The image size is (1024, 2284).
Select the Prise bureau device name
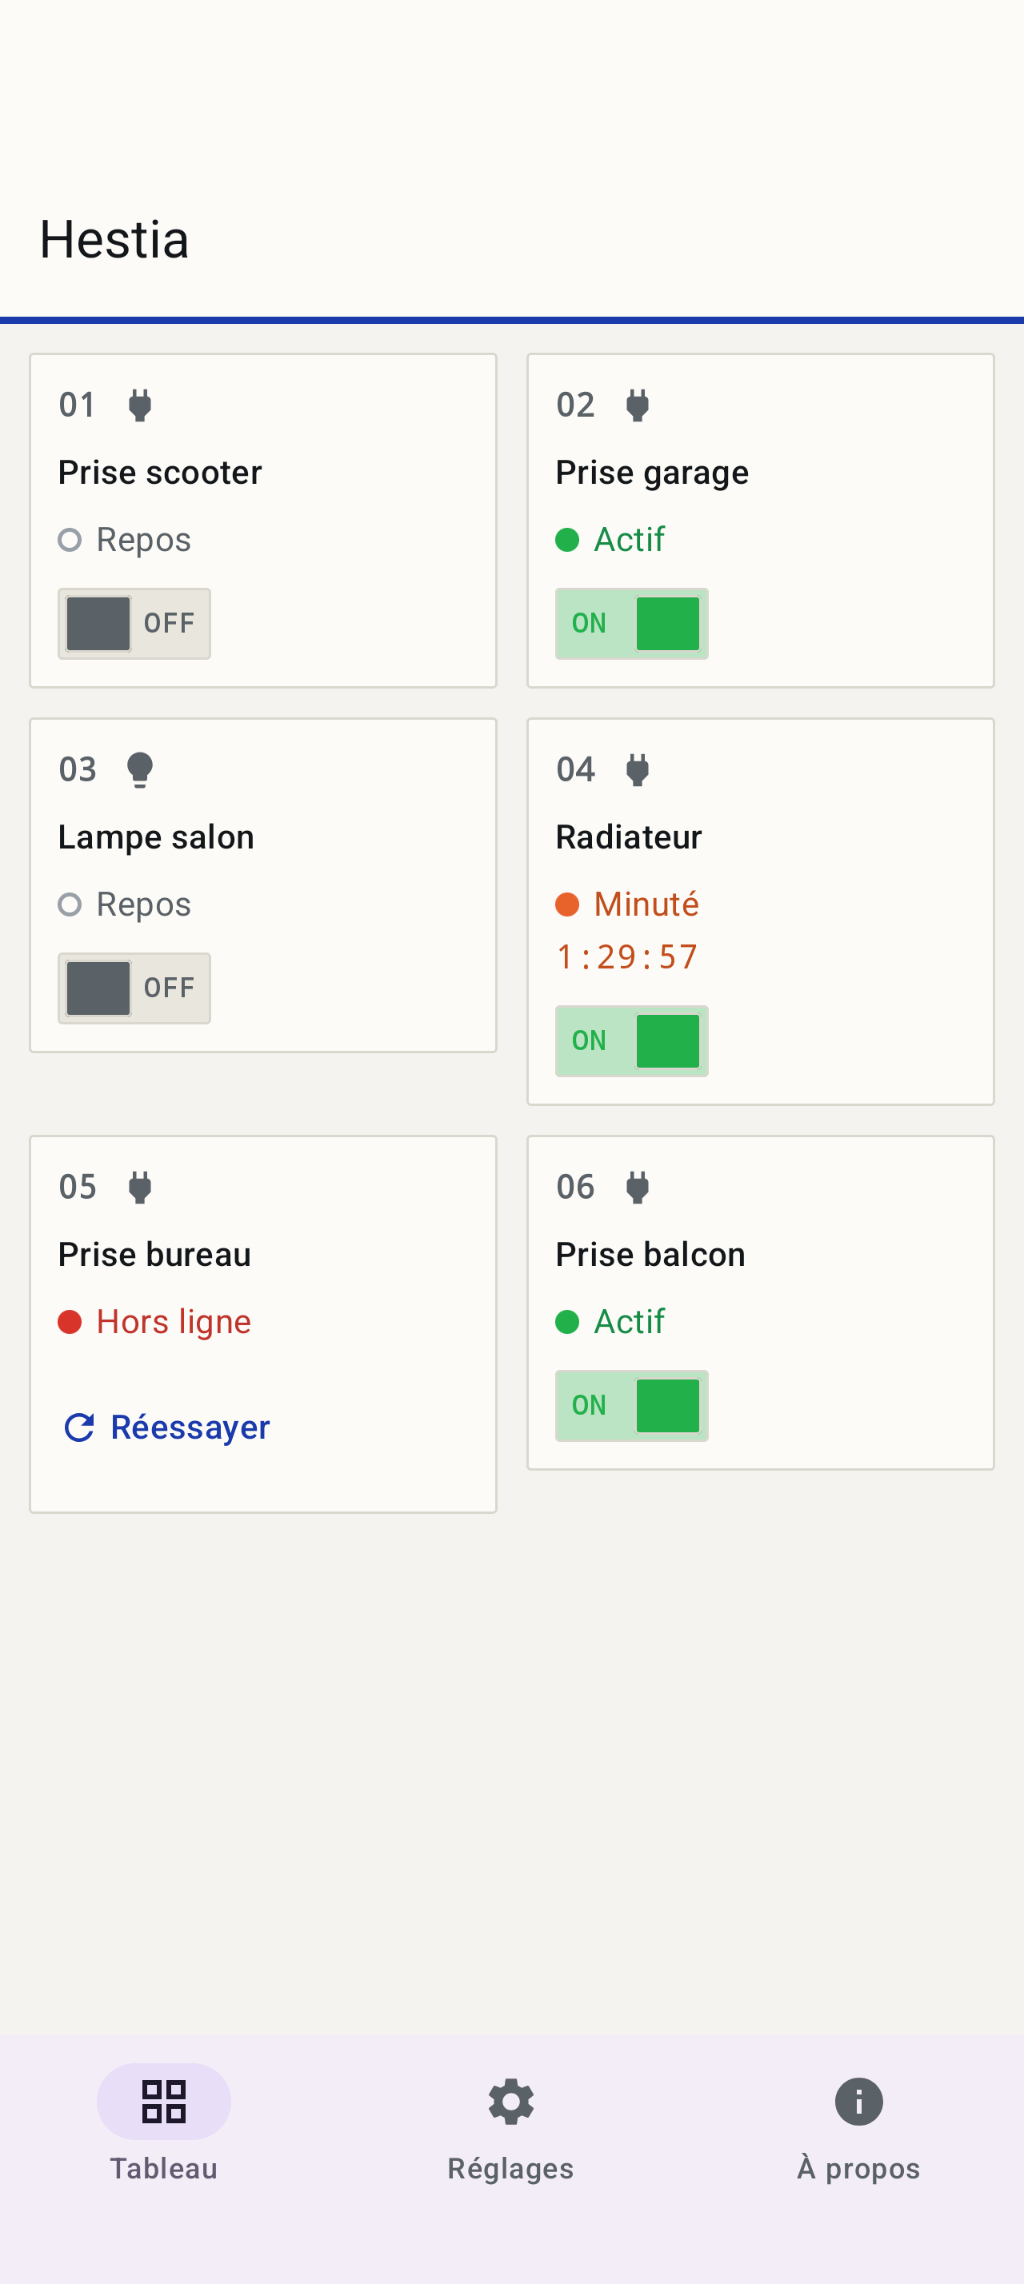155,1254
